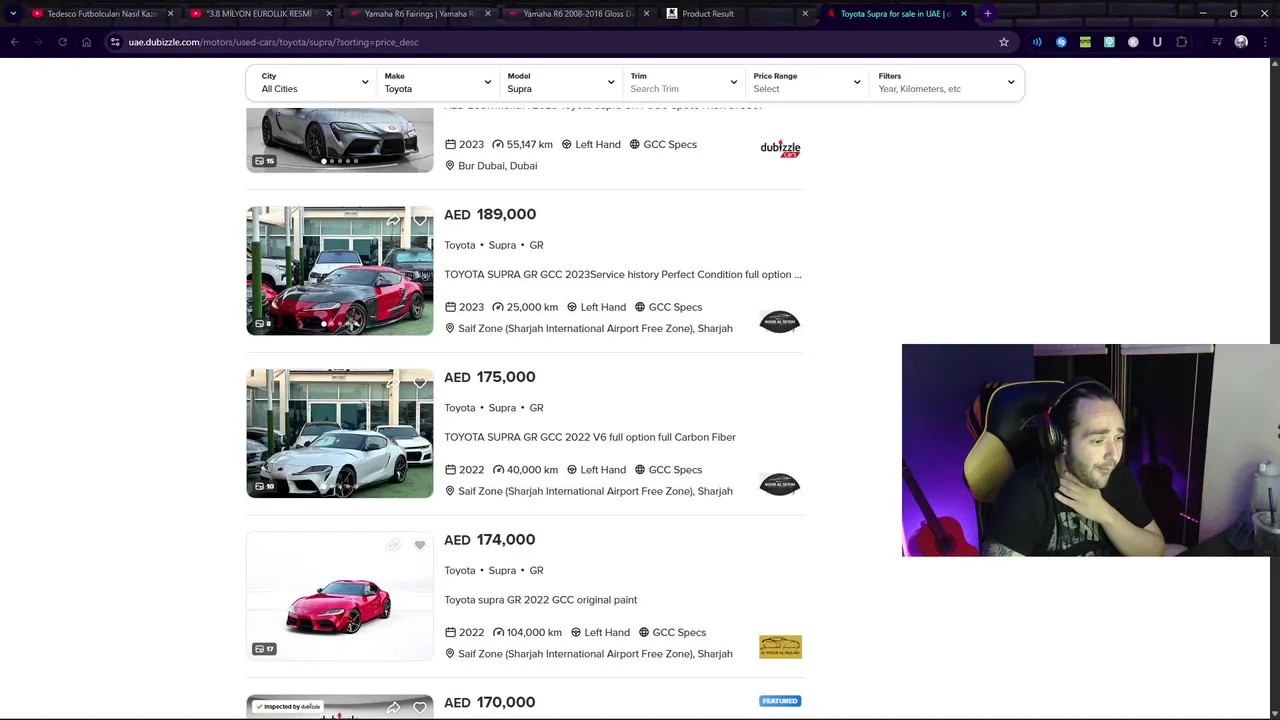The width and height of the screenshot is (1280, 720).
Task: Close the Product Result tab
Action: pos(805,14)
